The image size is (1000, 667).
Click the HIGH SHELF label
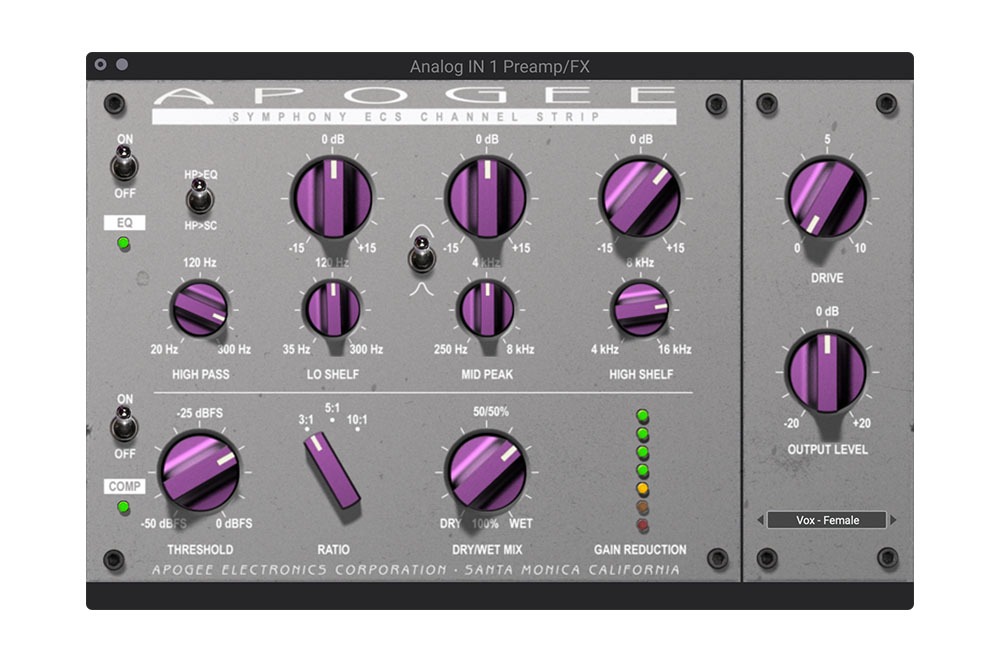641,374
